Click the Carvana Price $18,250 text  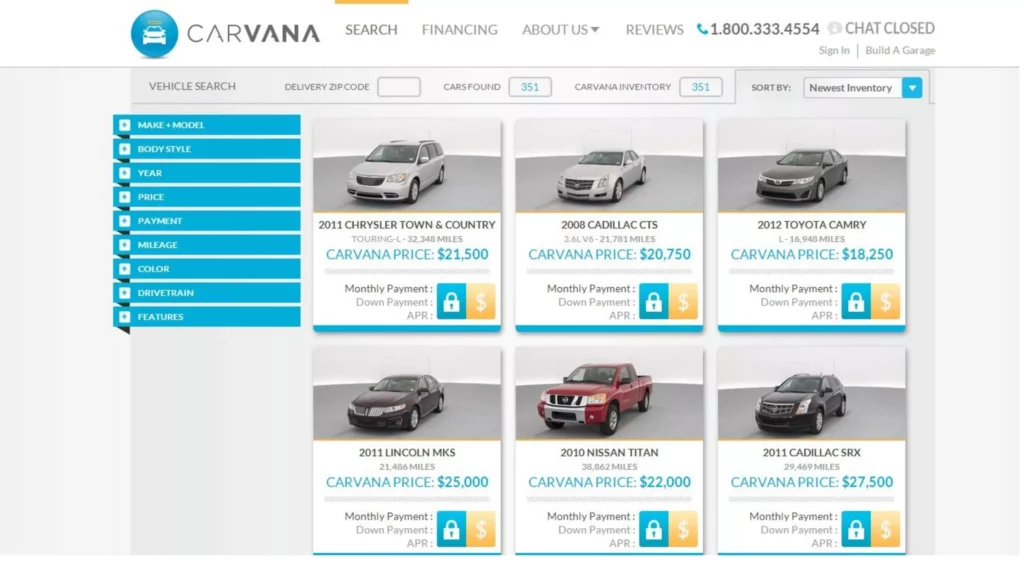tap(812, 255)
